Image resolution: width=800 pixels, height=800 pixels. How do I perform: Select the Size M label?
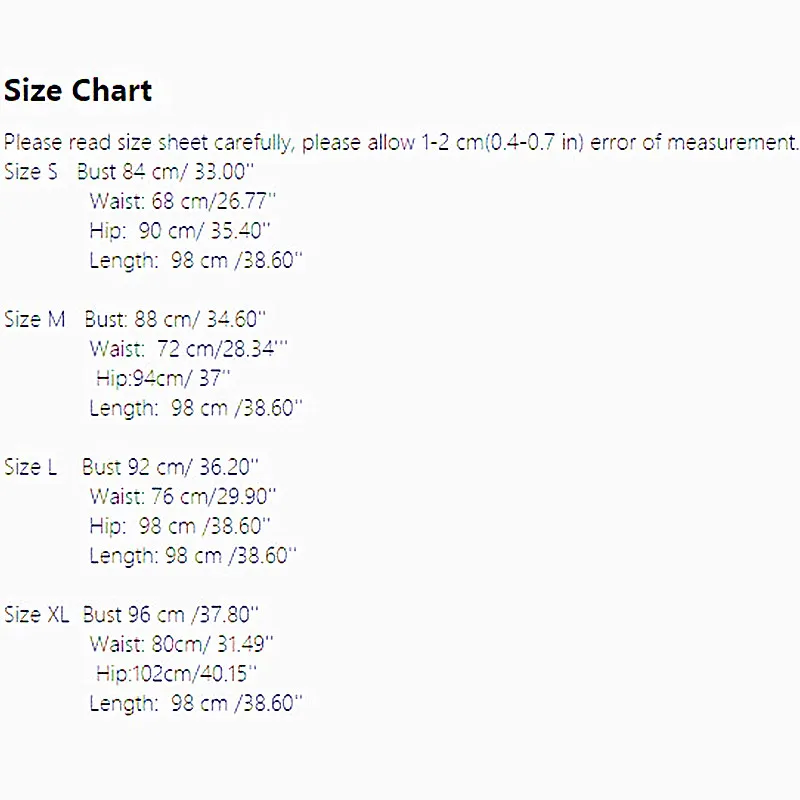(34, 319)
